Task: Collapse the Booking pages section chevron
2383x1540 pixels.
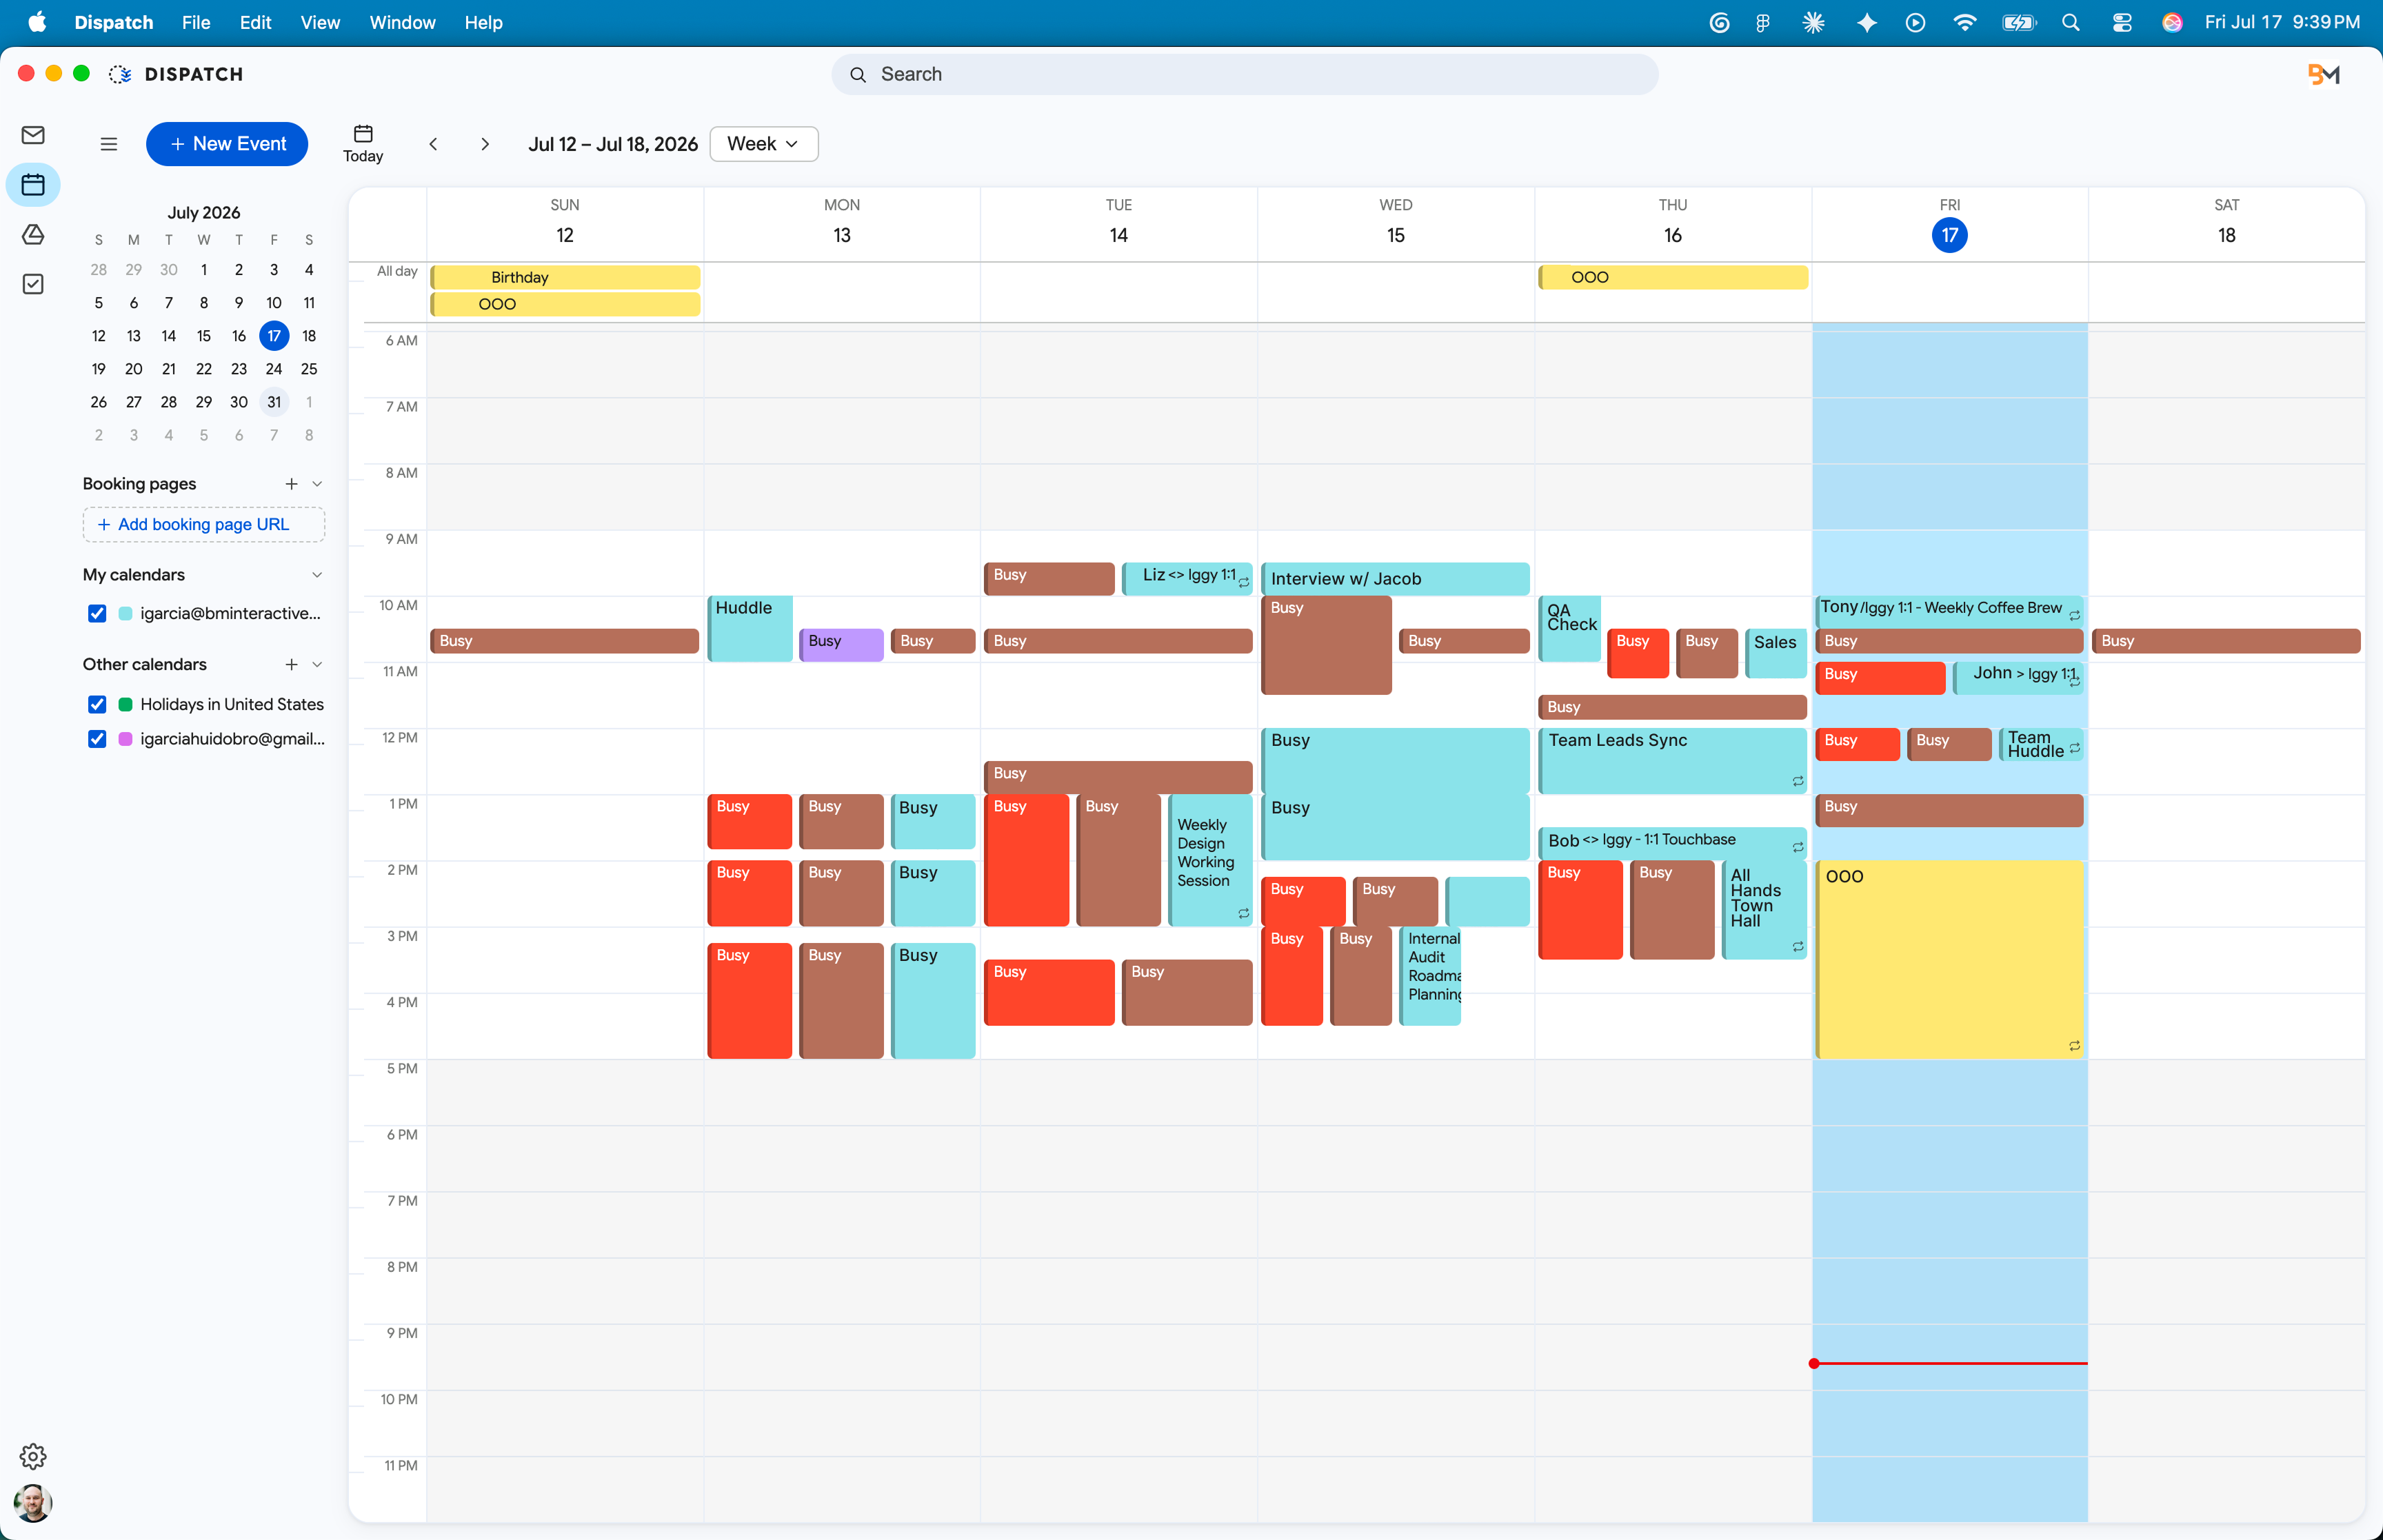Action: pos(317,484)
